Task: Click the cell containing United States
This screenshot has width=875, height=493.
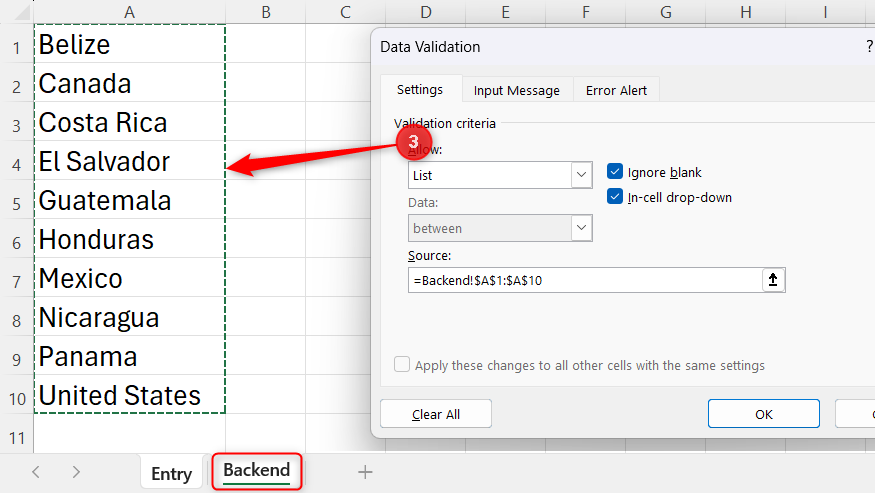Action: pos(129,395)
